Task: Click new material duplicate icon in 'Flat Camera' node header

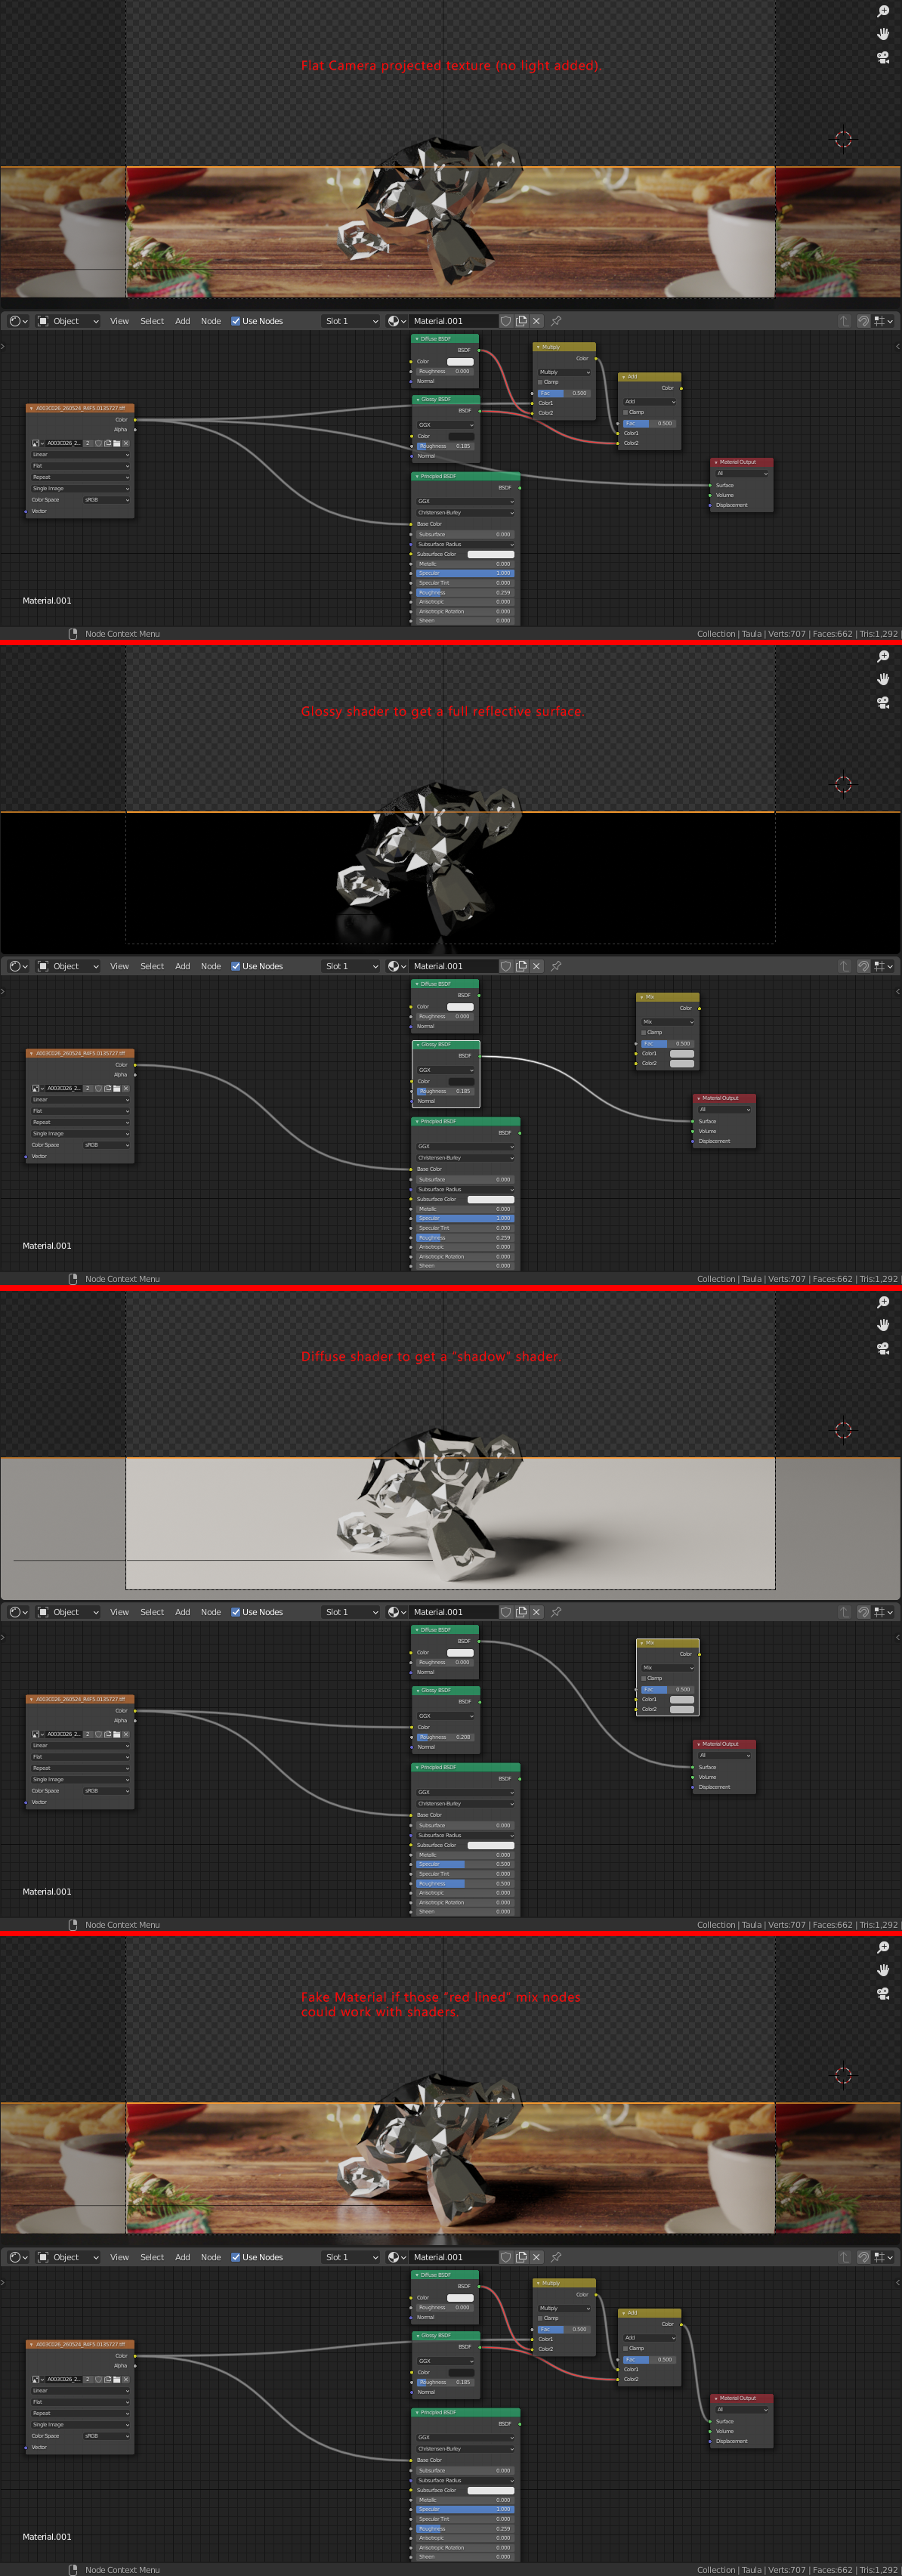Action: coord(521,321)
